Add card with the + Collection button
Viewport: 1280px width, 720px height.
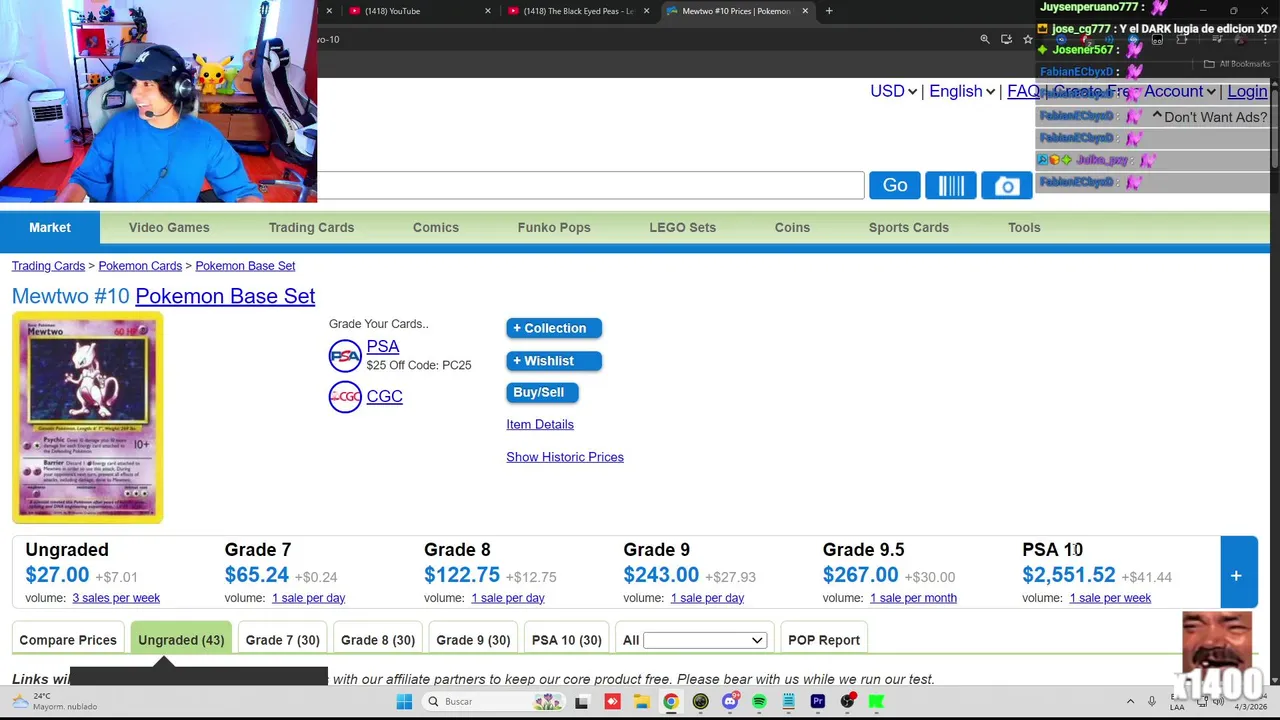(554, 328)
